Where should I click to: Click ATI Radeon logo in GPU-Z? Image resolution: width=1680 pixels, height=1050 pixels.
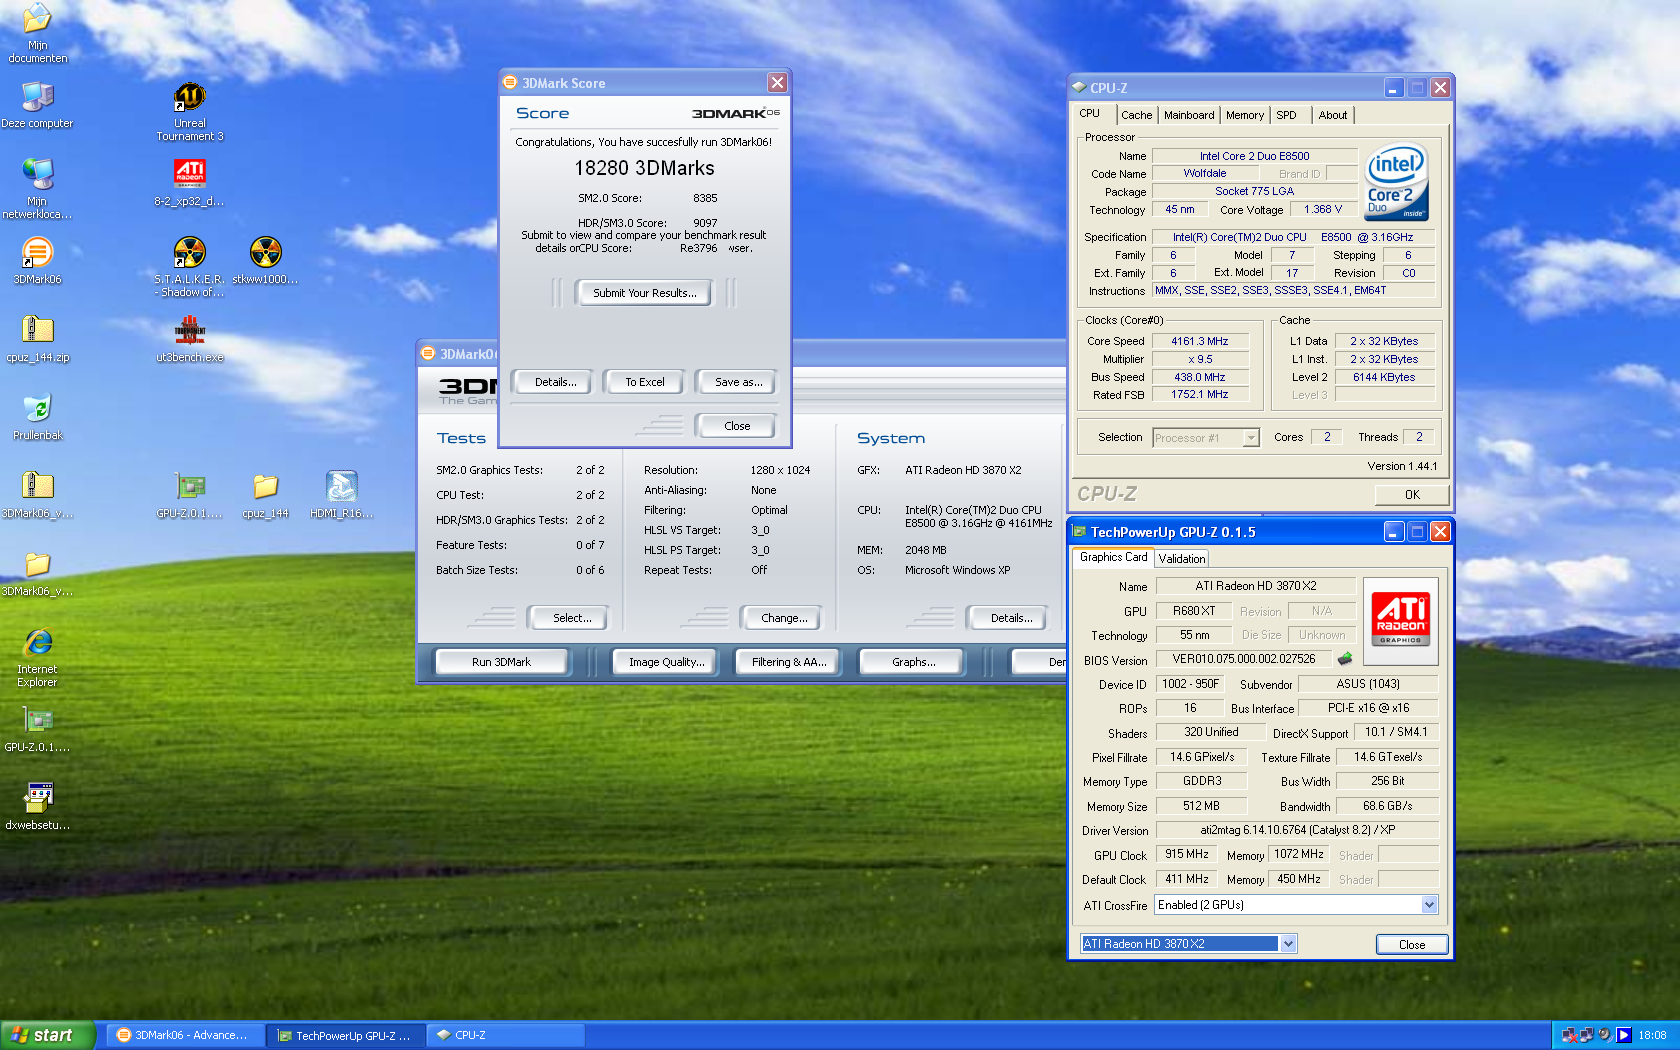(x=1401, y=620)
